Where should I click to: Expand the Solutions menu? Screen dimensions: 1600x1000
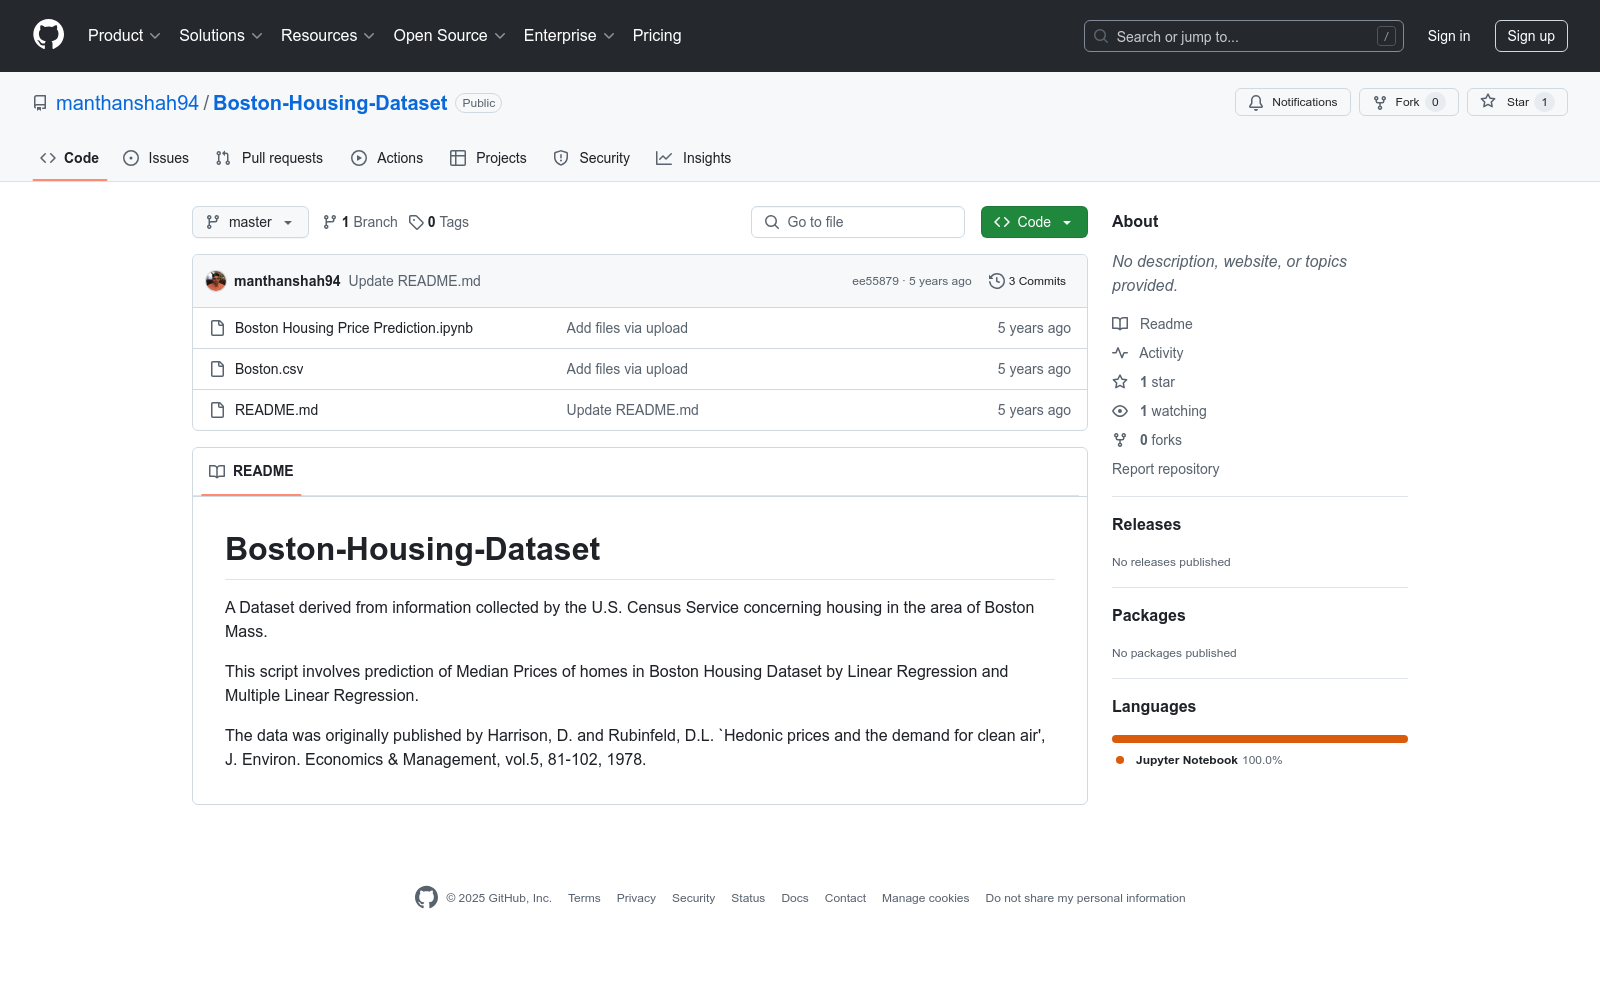pyautogui.click(x=221, y=35)
